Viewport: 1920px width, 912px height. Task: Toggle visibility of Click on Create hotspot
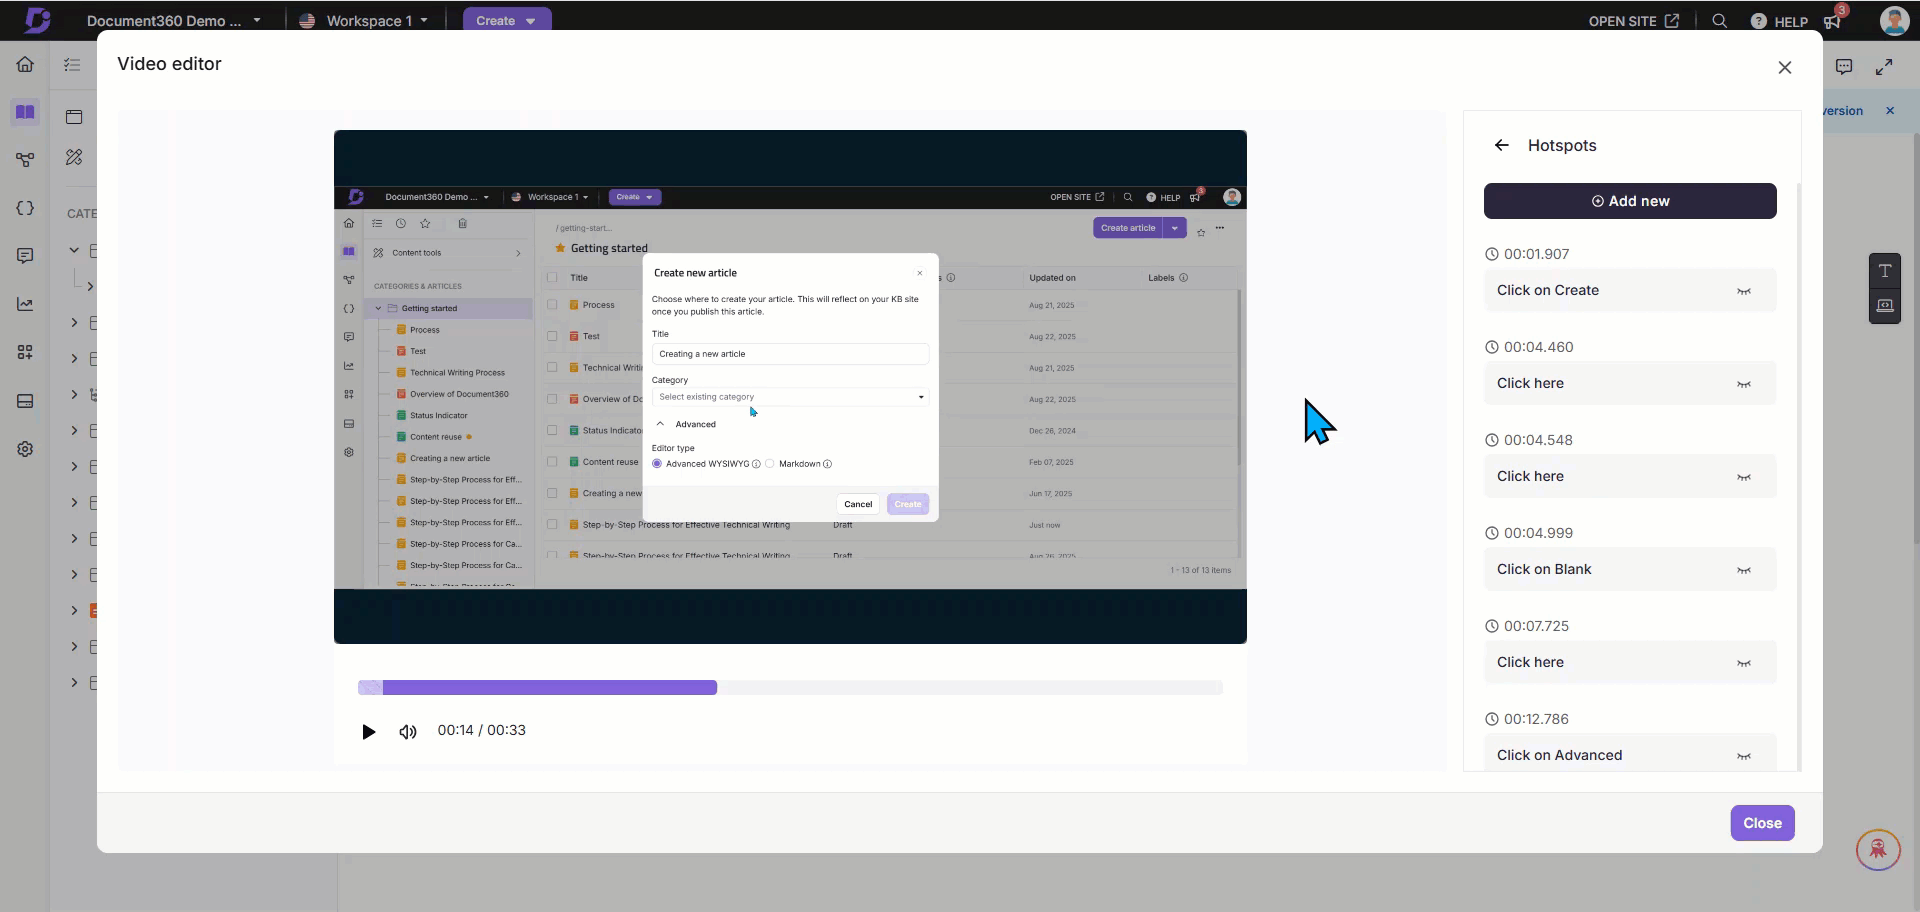1744,291
